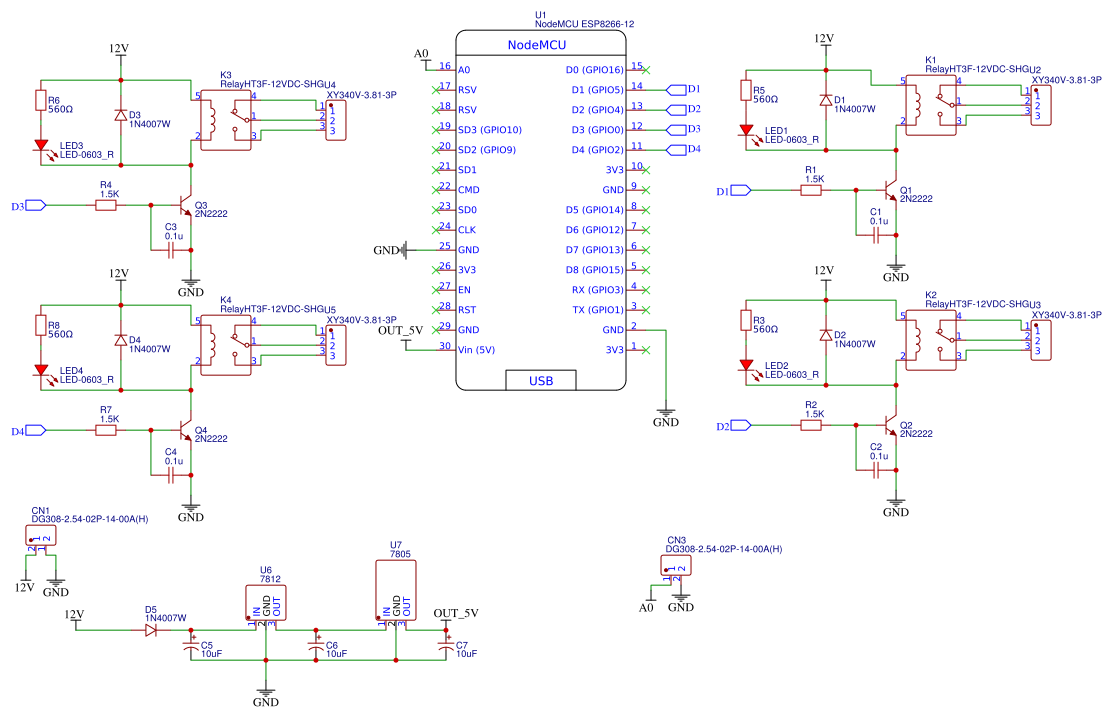Click the 12V label left of diode D5
1112x719 pixels.
(74, 614)
